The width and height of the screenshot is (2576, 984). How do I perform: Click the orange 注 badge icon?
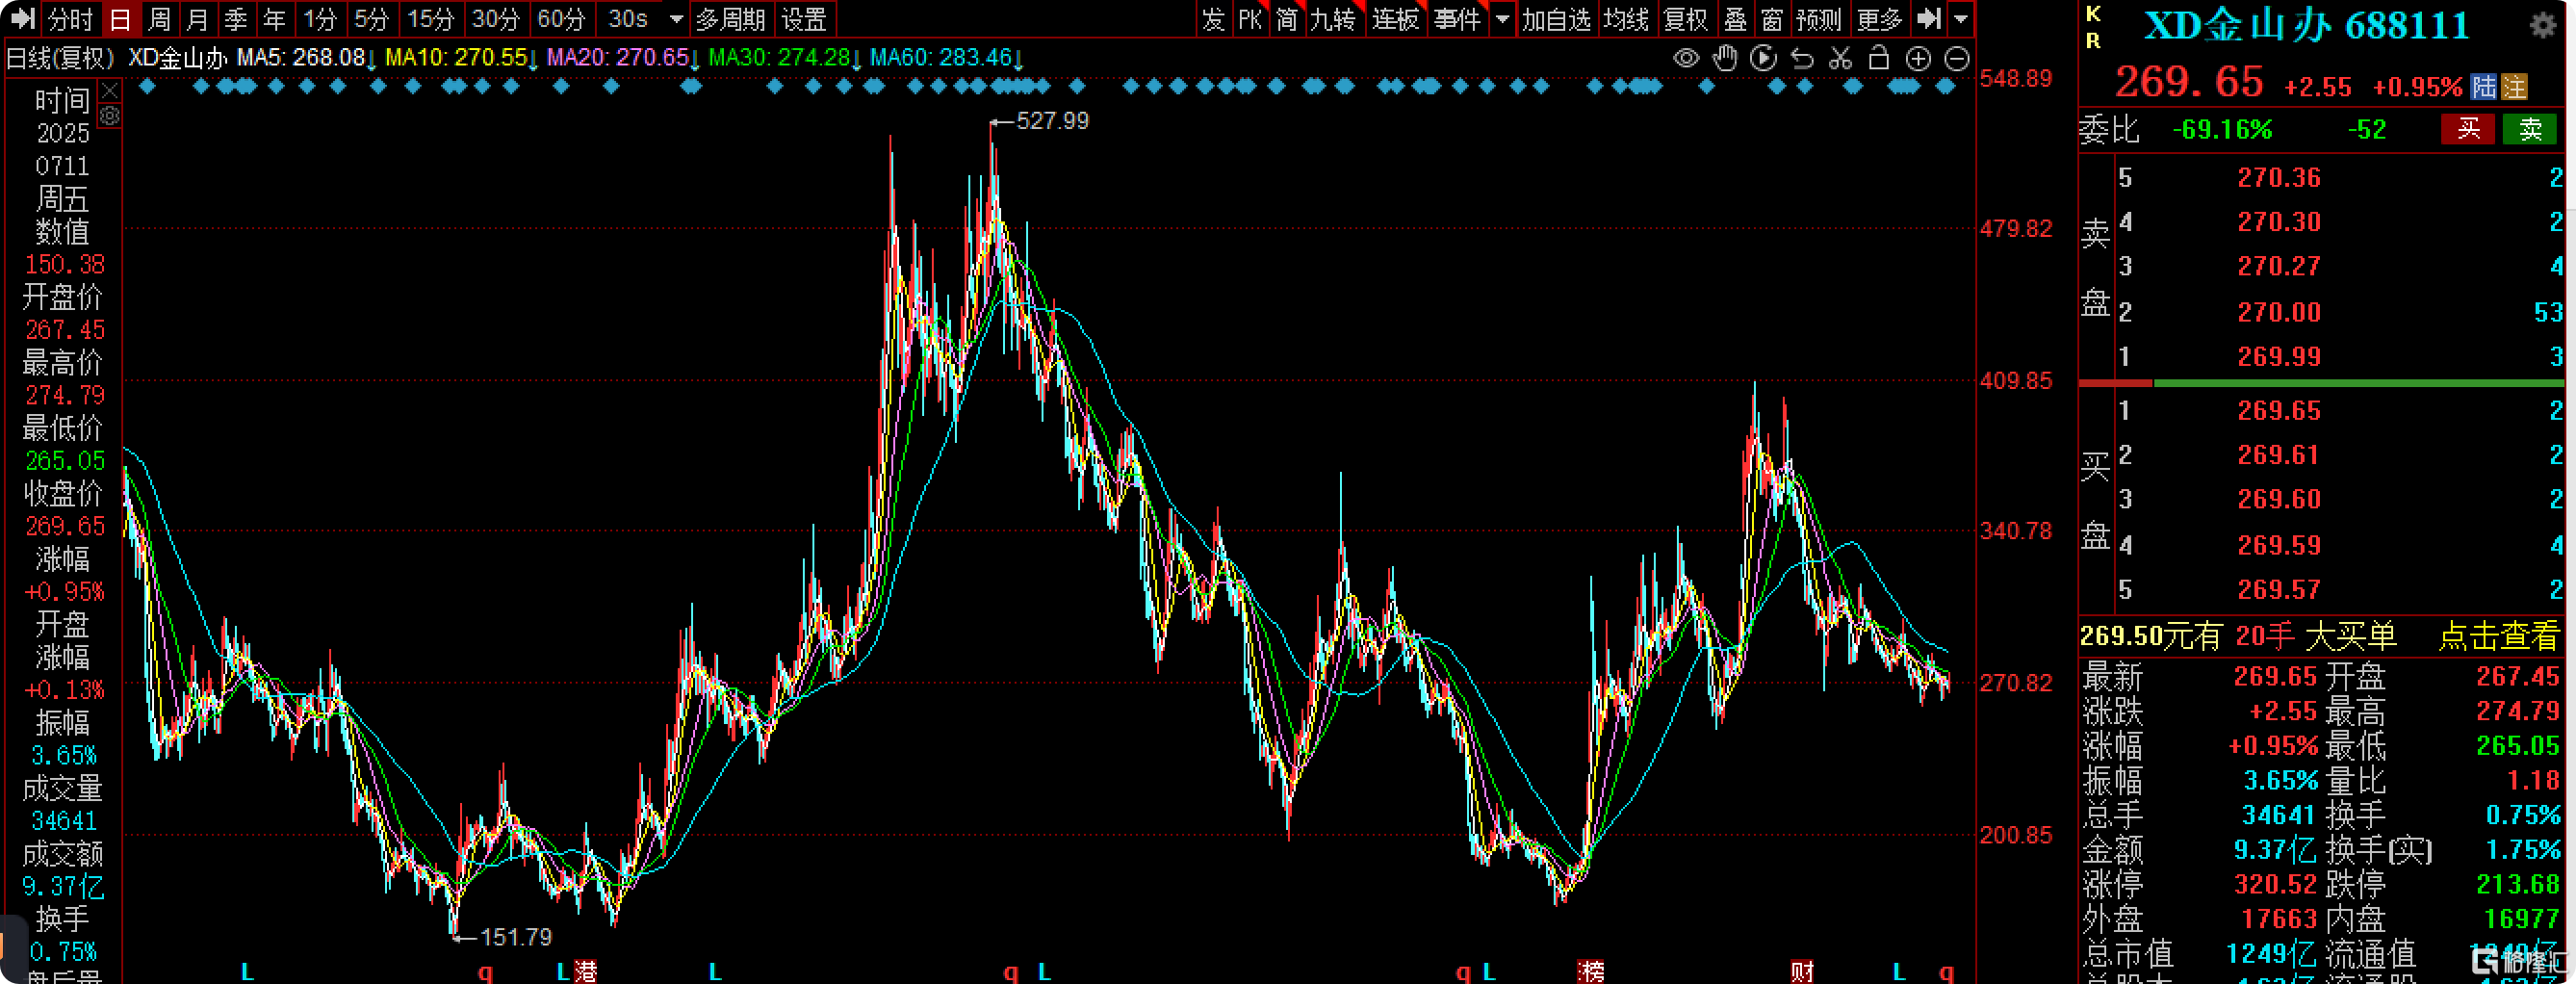(x=2514, y=87)
